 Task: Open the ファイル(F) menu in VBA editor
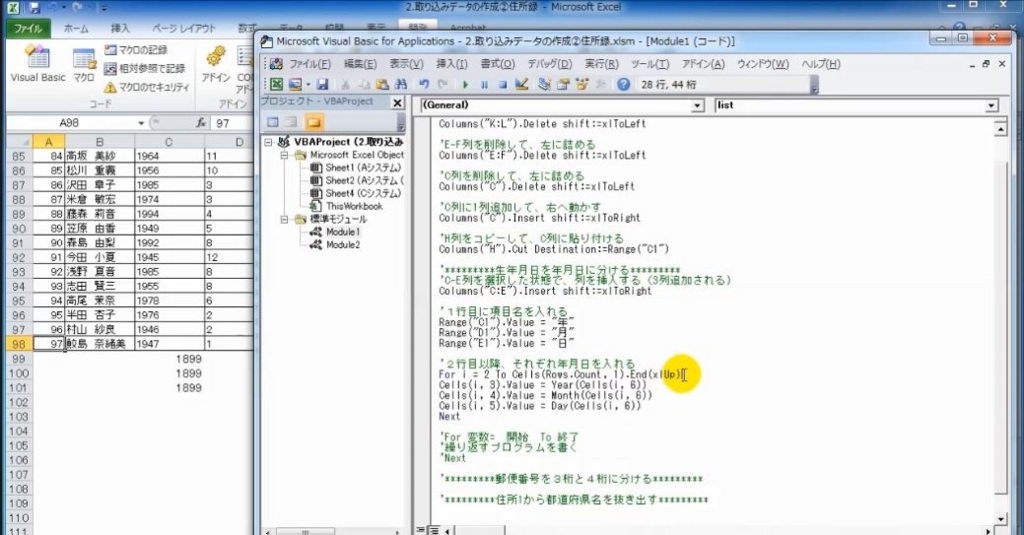click(310, 64)
